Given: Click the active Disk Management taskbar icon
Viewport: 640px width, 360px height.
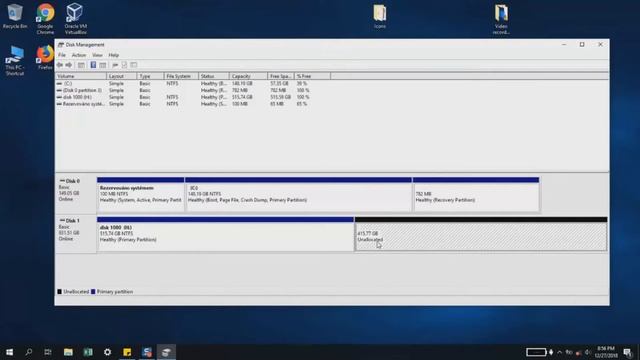Looking at the screenshot, I should coord(166,352).
